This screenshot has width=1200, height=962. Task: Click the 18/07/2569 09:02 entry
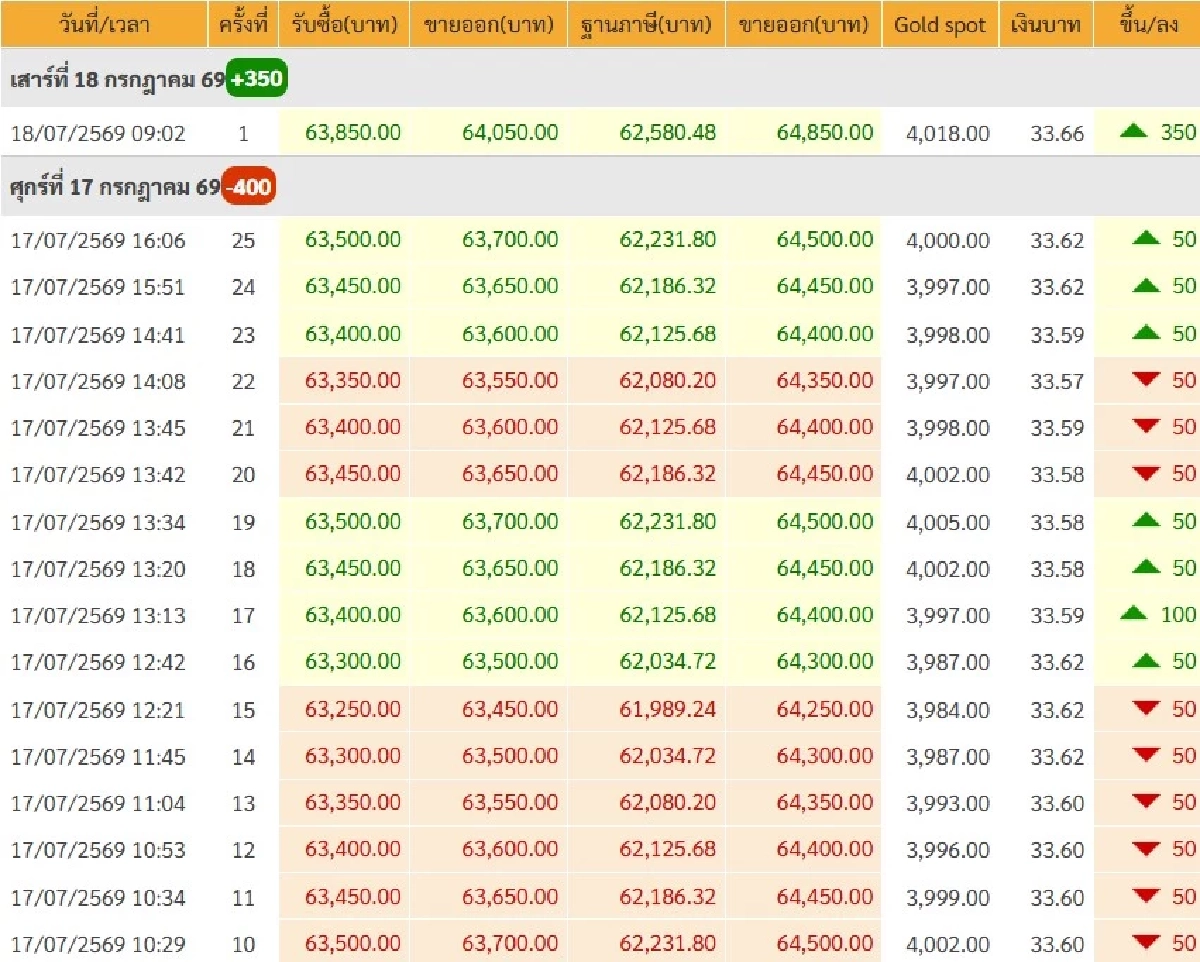98,133
